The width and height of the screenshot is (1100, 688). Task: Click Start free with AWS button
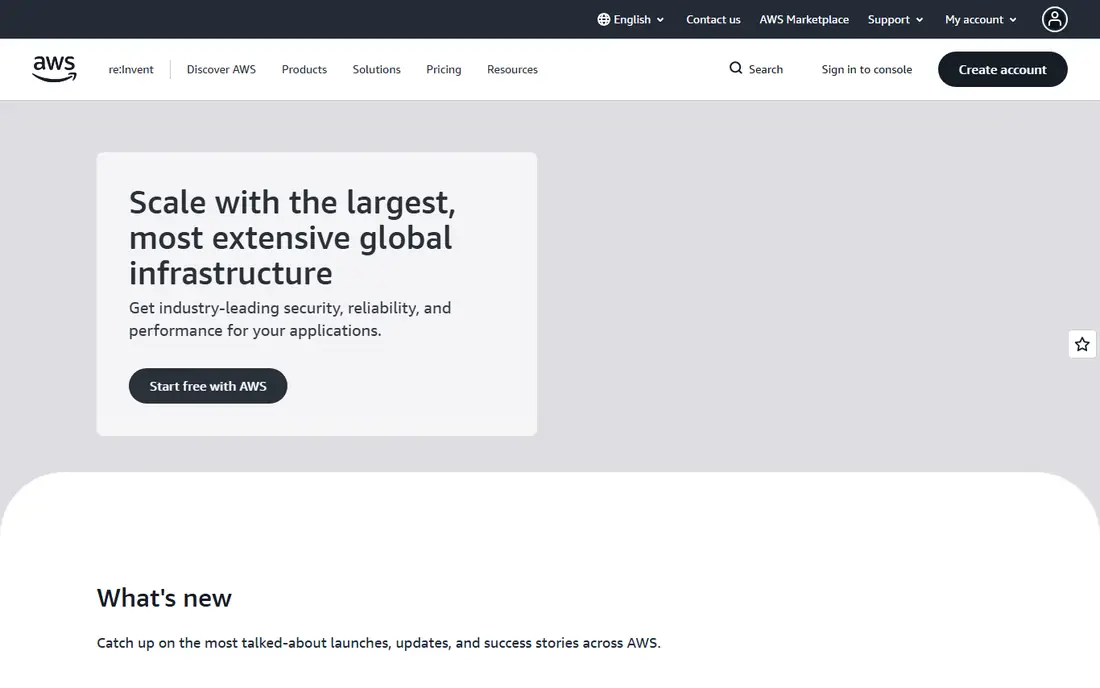pos(208,386)
